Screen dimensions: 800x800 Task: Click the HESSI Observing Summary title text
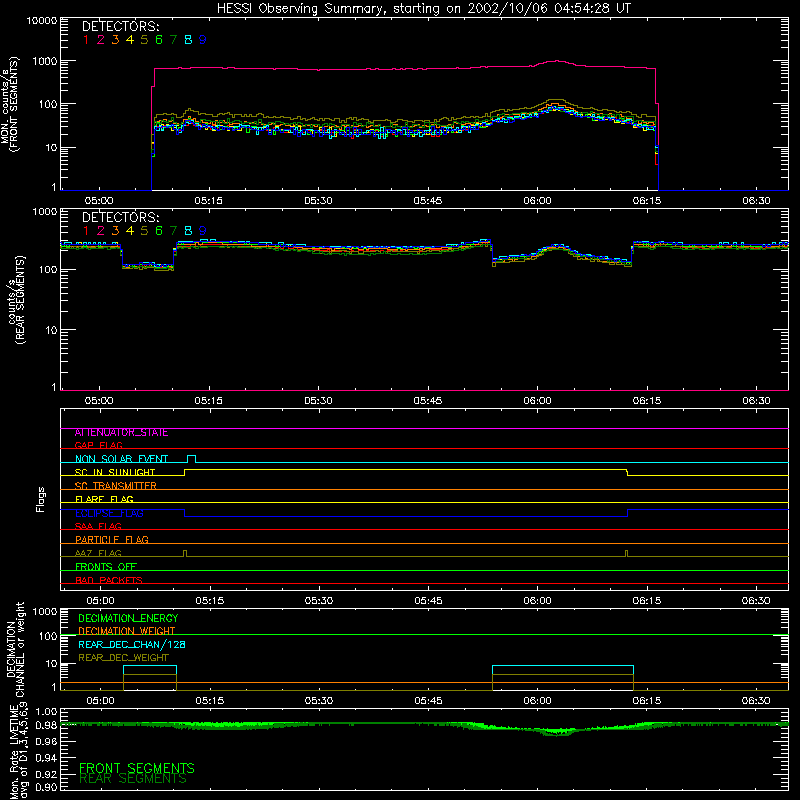pyautogui.click(x=423, y=9)
